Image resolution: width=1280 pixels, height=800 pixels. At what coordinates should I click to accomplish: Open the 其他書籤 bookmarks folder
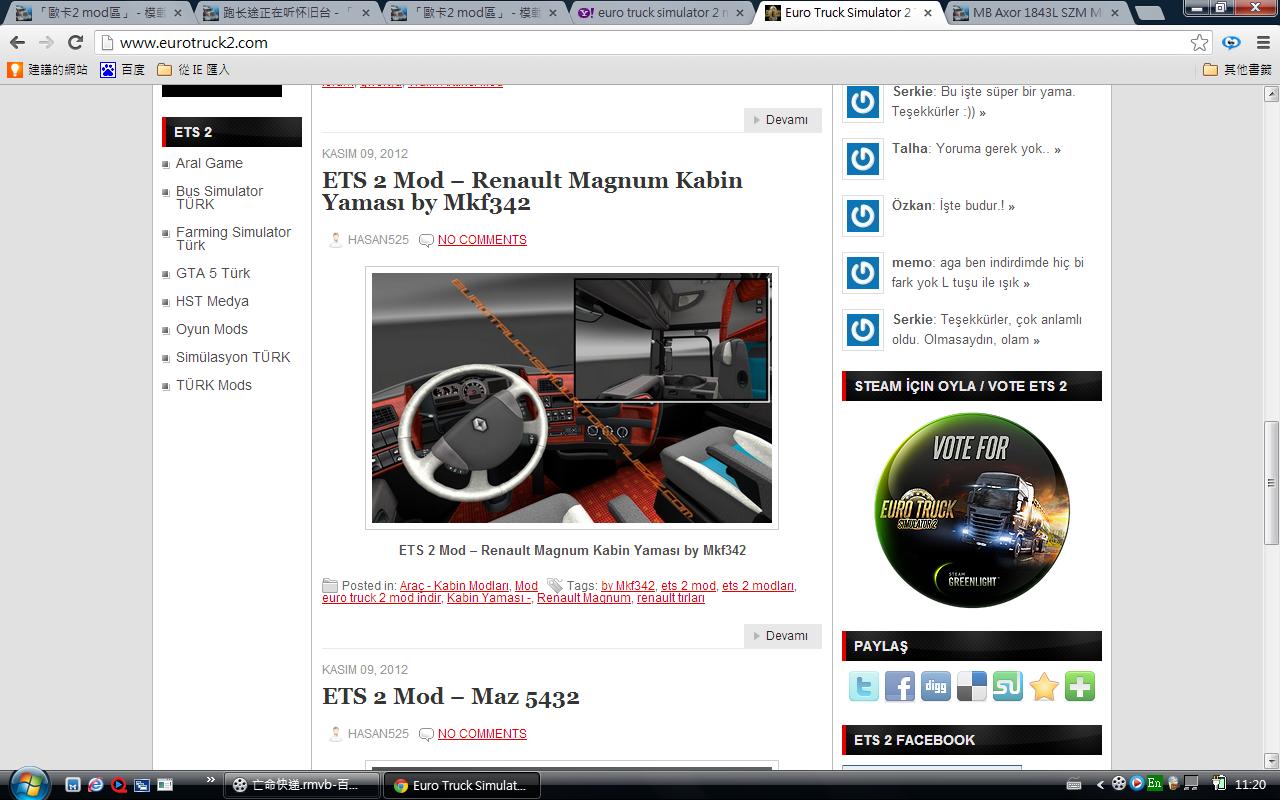[x=1237, y=69]
